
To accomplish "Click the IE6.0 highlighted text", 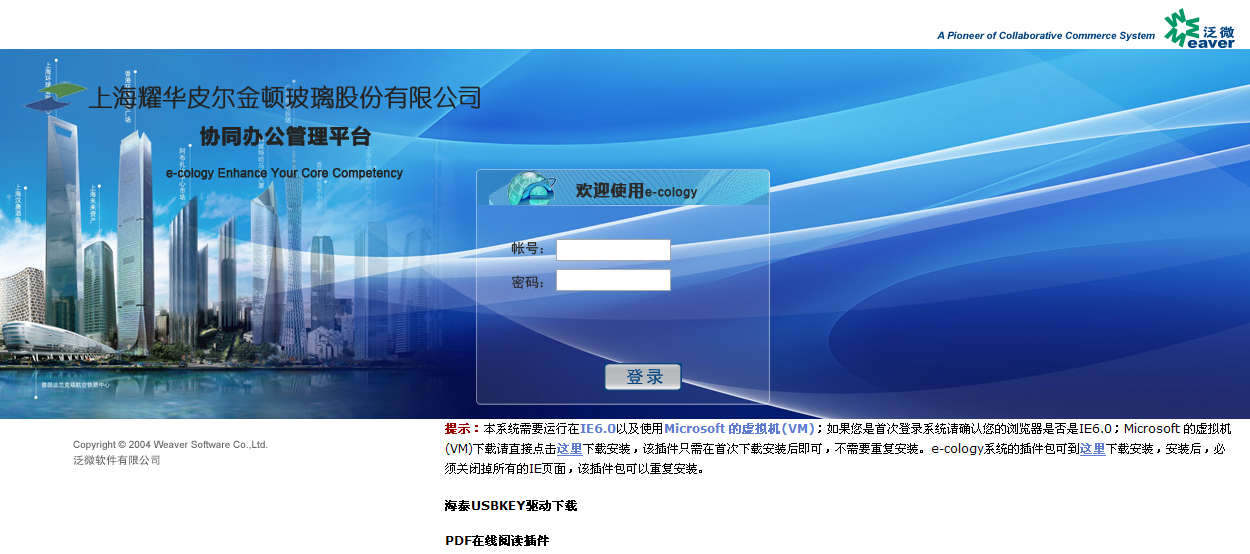I will click(598, 428).
